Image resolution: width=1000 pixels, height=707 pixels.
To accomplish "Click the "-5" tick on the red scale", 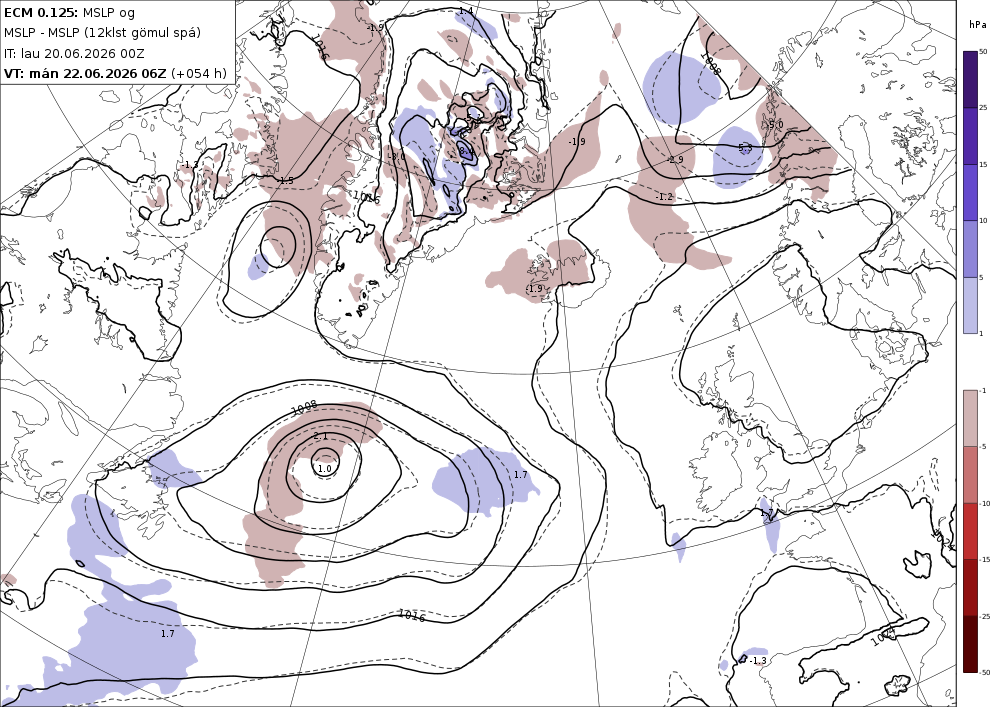I will (983, 446).
